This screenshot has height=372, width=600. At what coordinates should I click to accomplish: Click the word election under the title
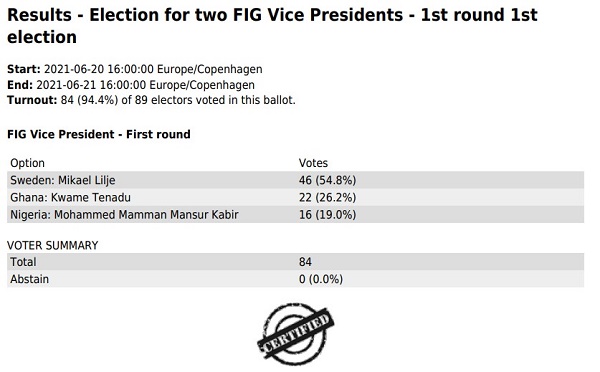[x=42, y=38]
